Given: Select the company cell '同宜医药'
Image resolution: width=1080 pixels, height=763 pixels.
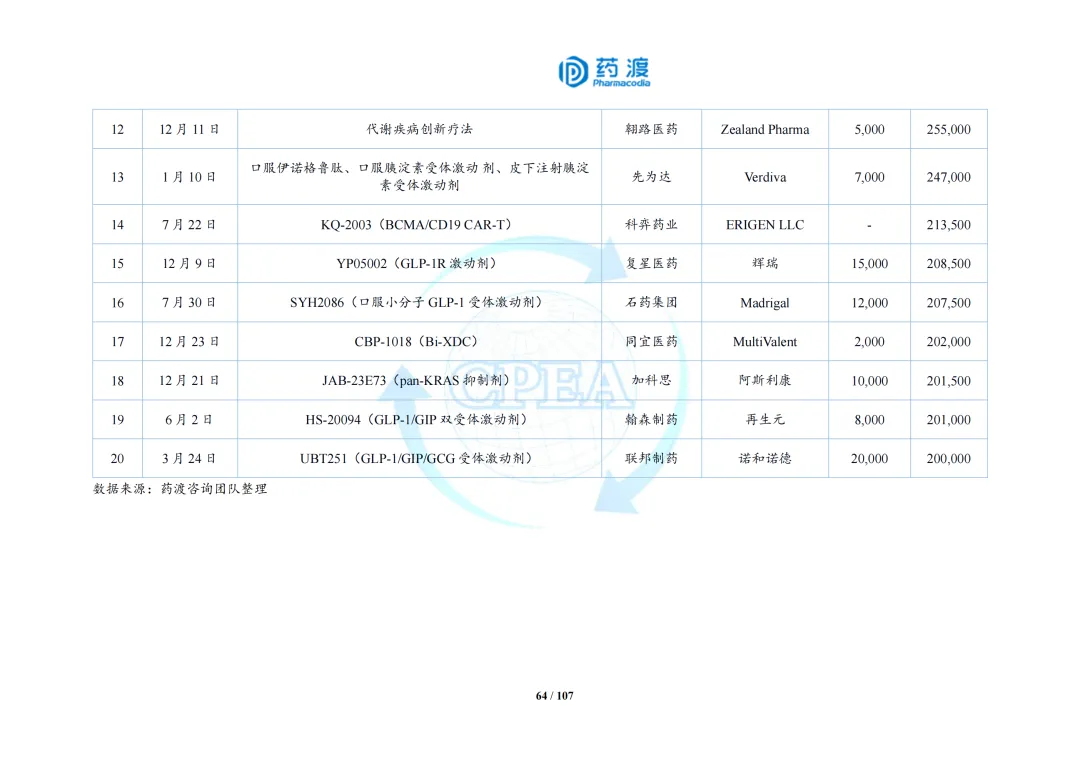Looking at the screenshot, I should [x=651, y=342].
